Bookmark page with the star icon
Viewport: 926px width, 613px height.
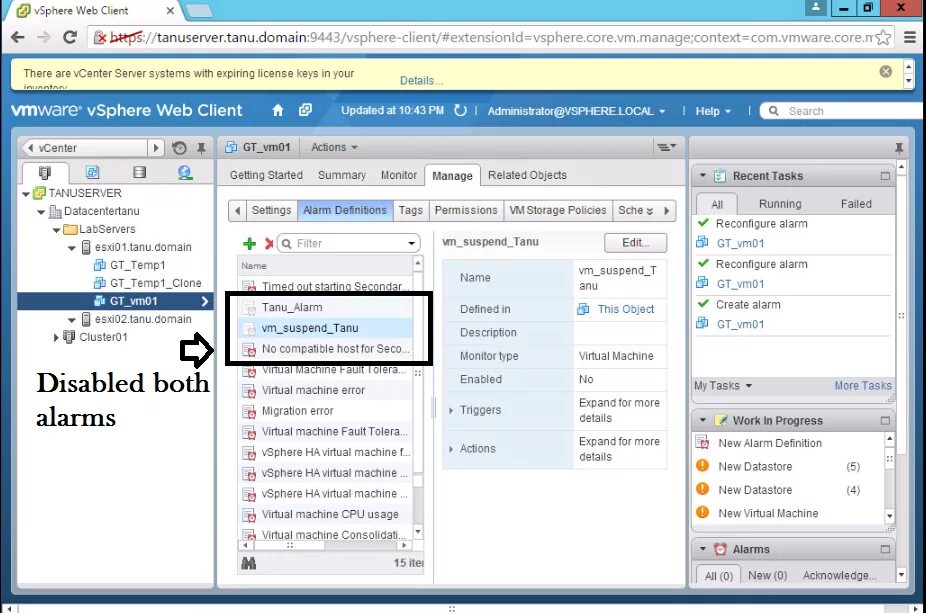point(883,38)
